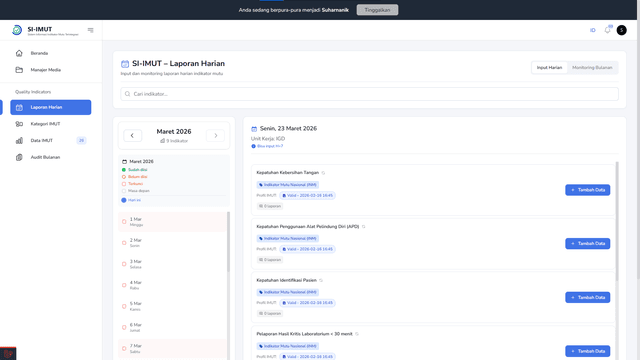Focus the Cari indikator search field
The height and width of the screenshot is (360, 640).
(x=369, y=94)
